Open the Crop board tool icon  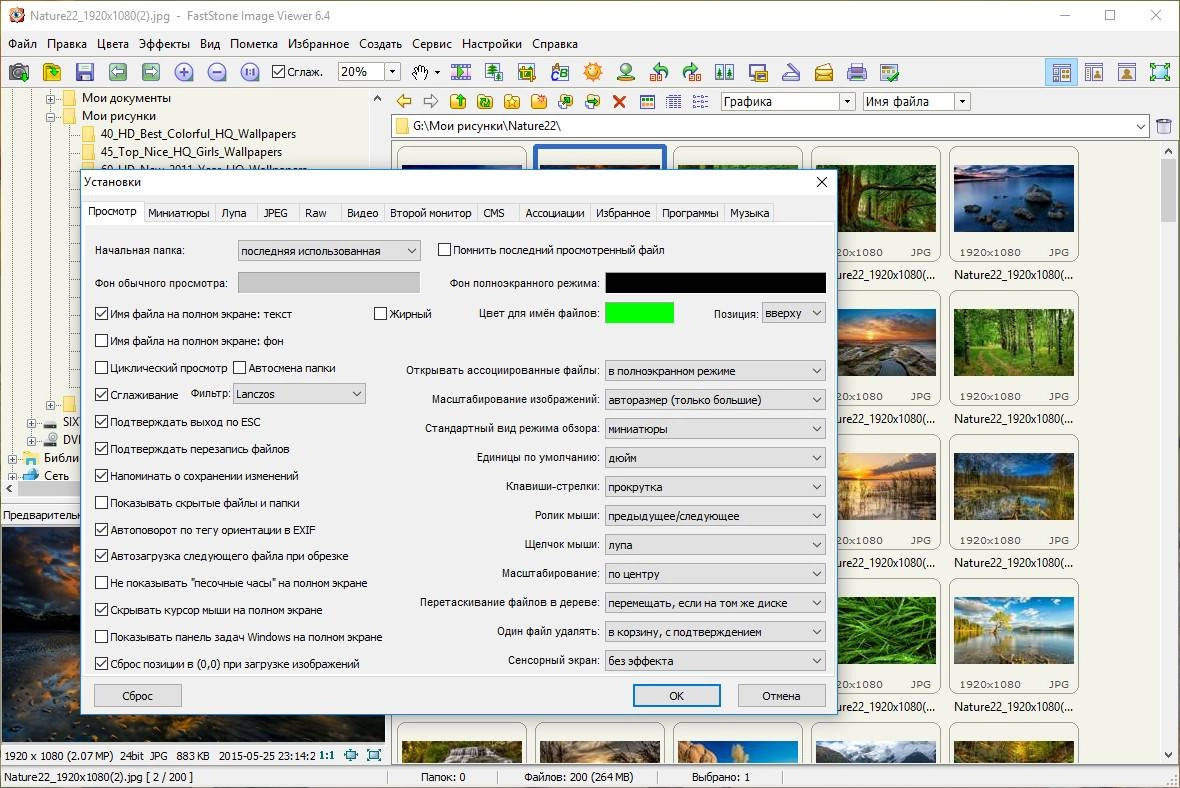point(527,72)
